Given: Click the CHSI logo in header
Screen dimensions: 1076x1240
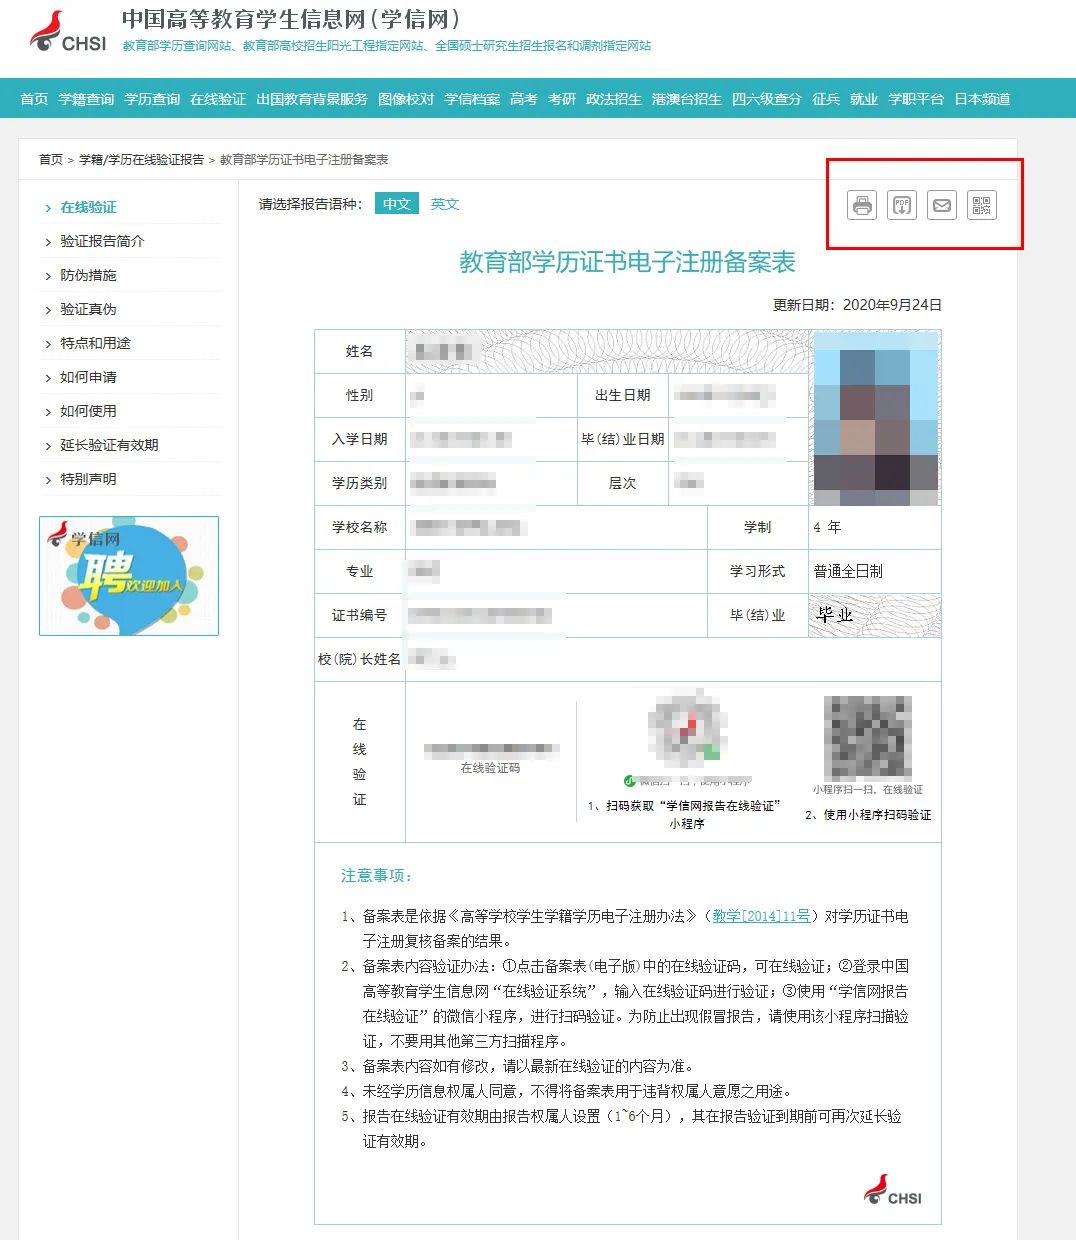Looking at the screenshot, I should pos(68,33).
